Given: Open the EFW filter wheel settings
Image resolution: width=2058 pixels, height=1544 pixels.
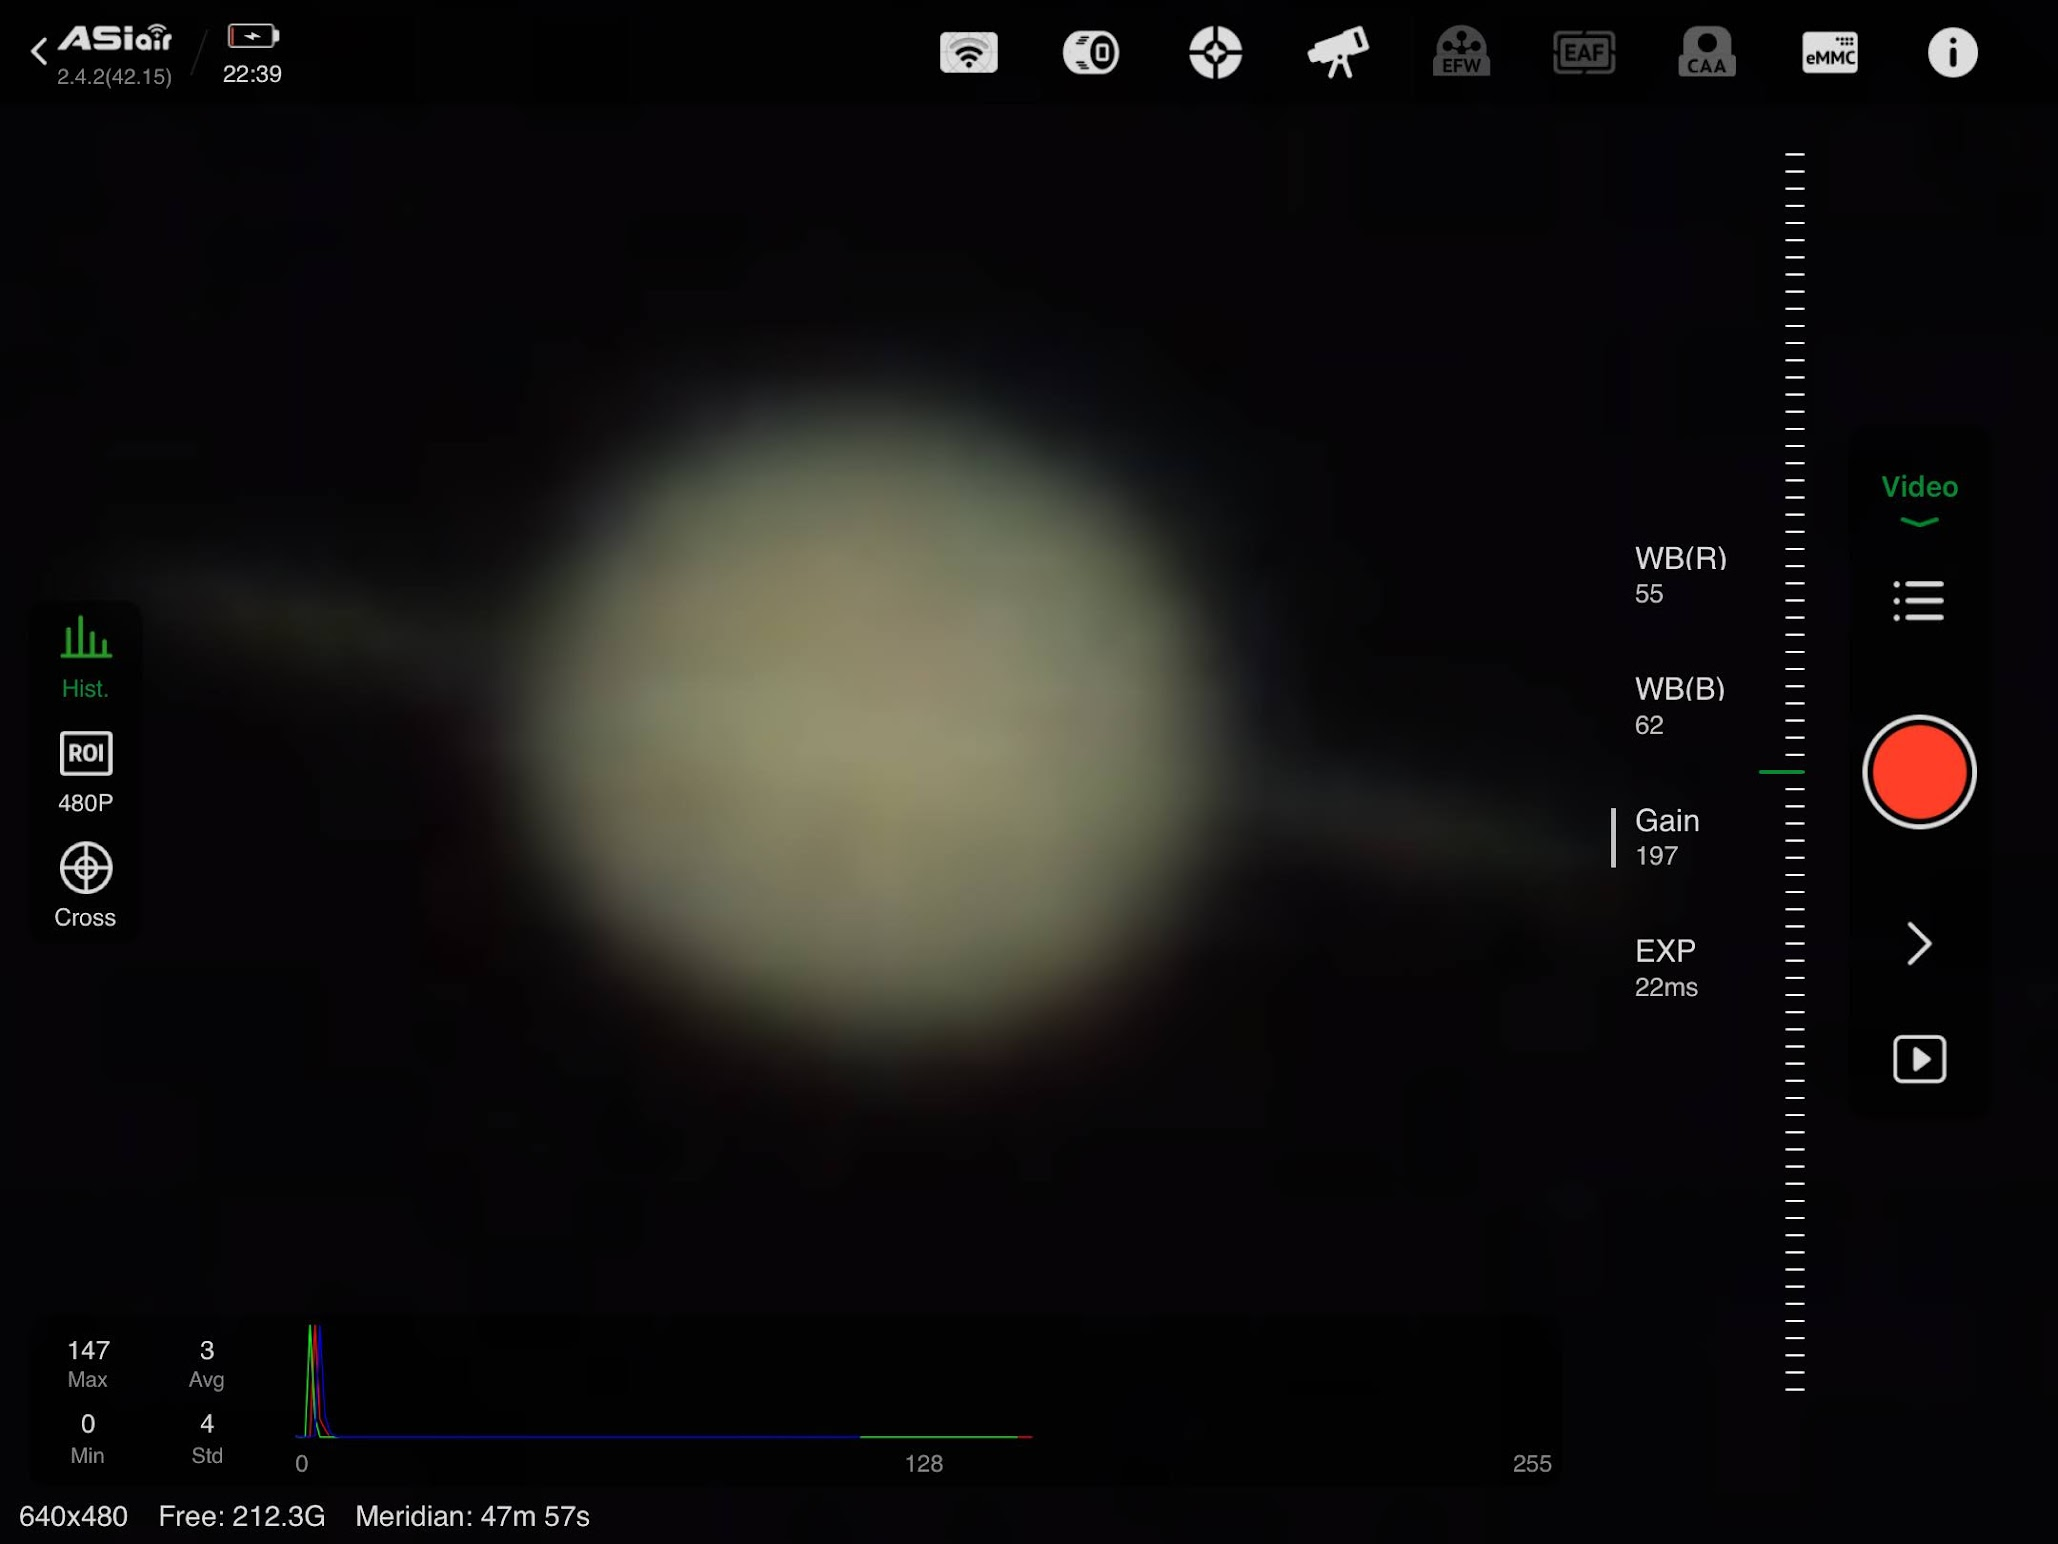Looking at the screenshot, I should tap(1461, 52).
